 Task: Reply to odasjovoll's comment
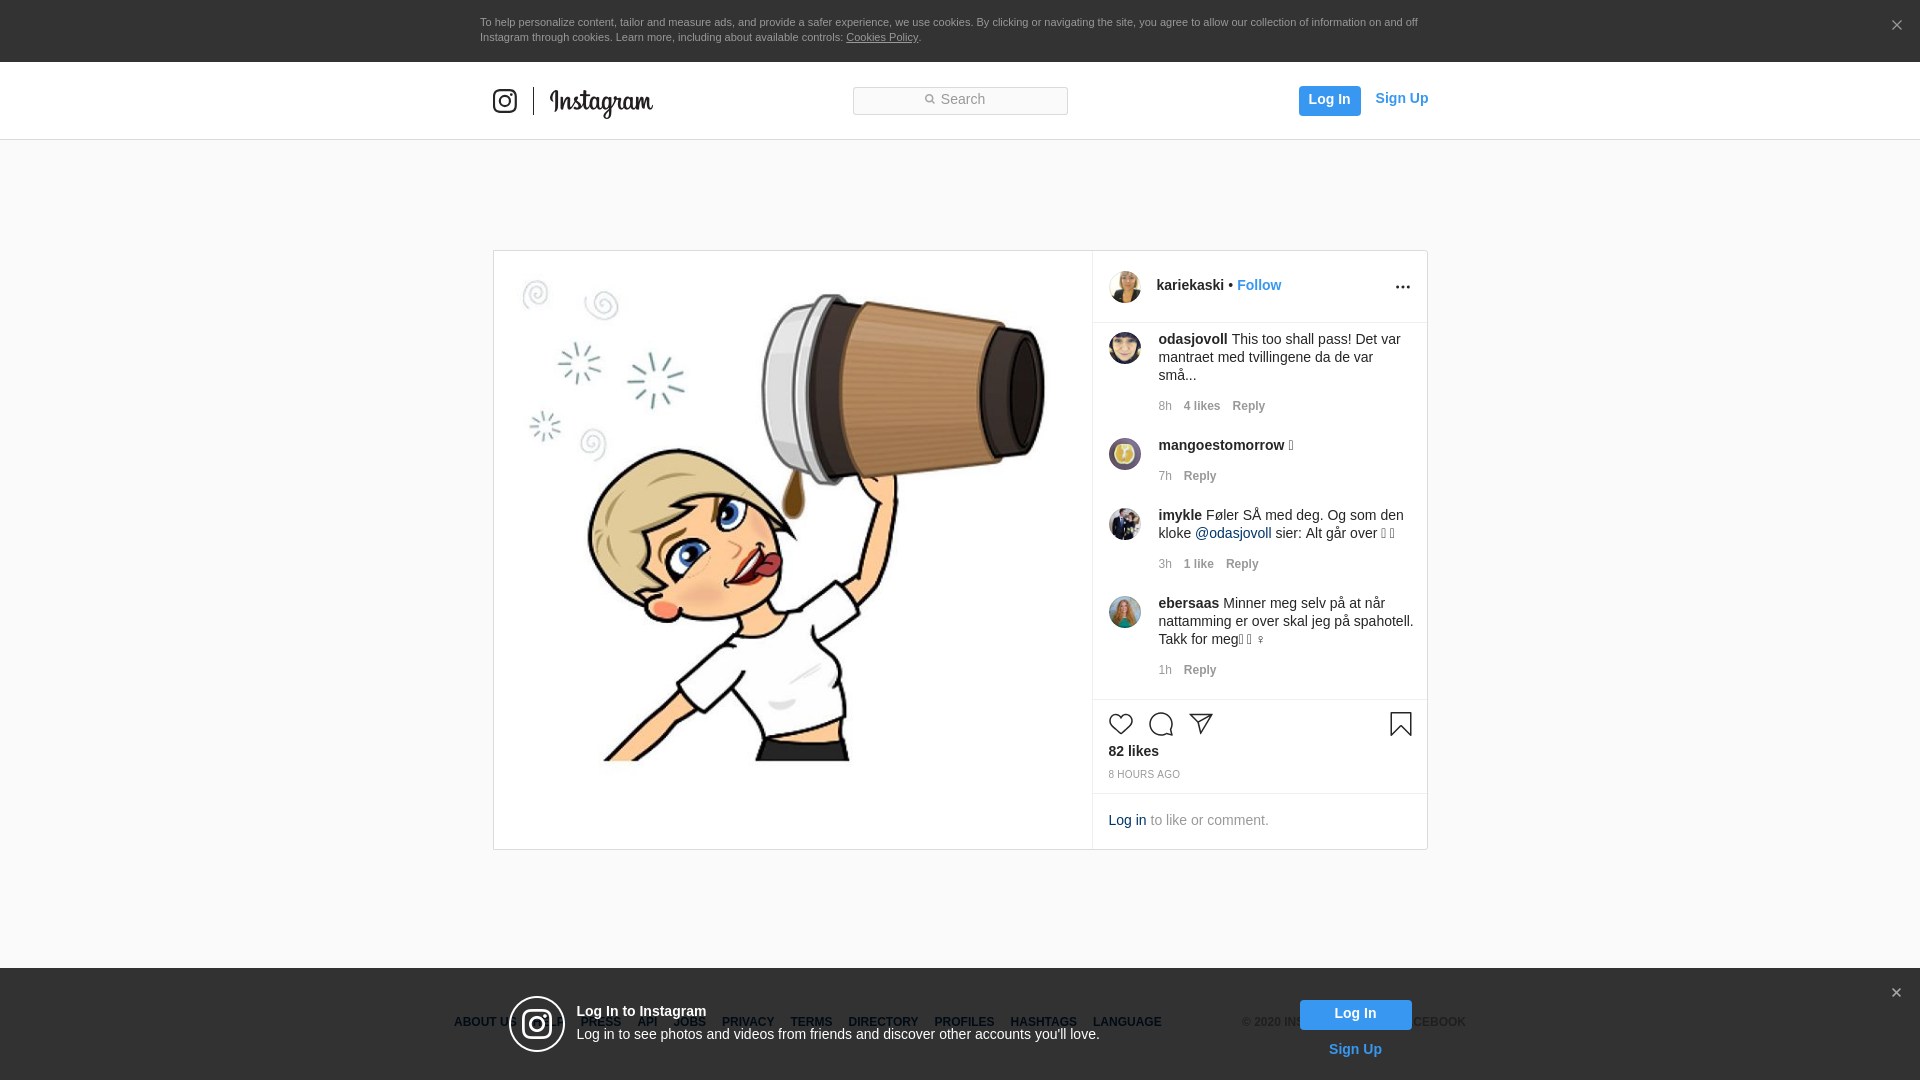1248,406
